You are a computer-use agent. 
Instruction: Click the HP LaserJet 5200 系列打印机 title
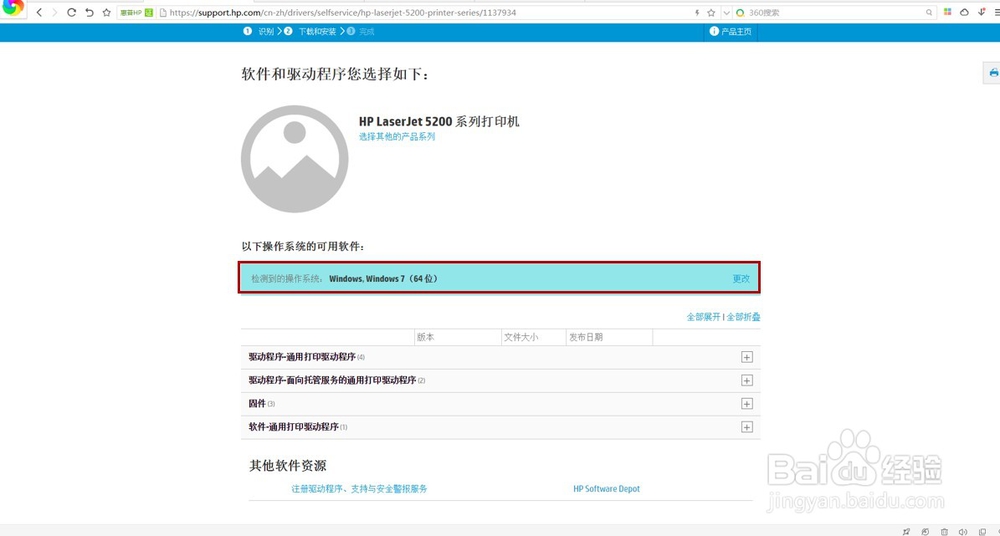coord(439,121)
